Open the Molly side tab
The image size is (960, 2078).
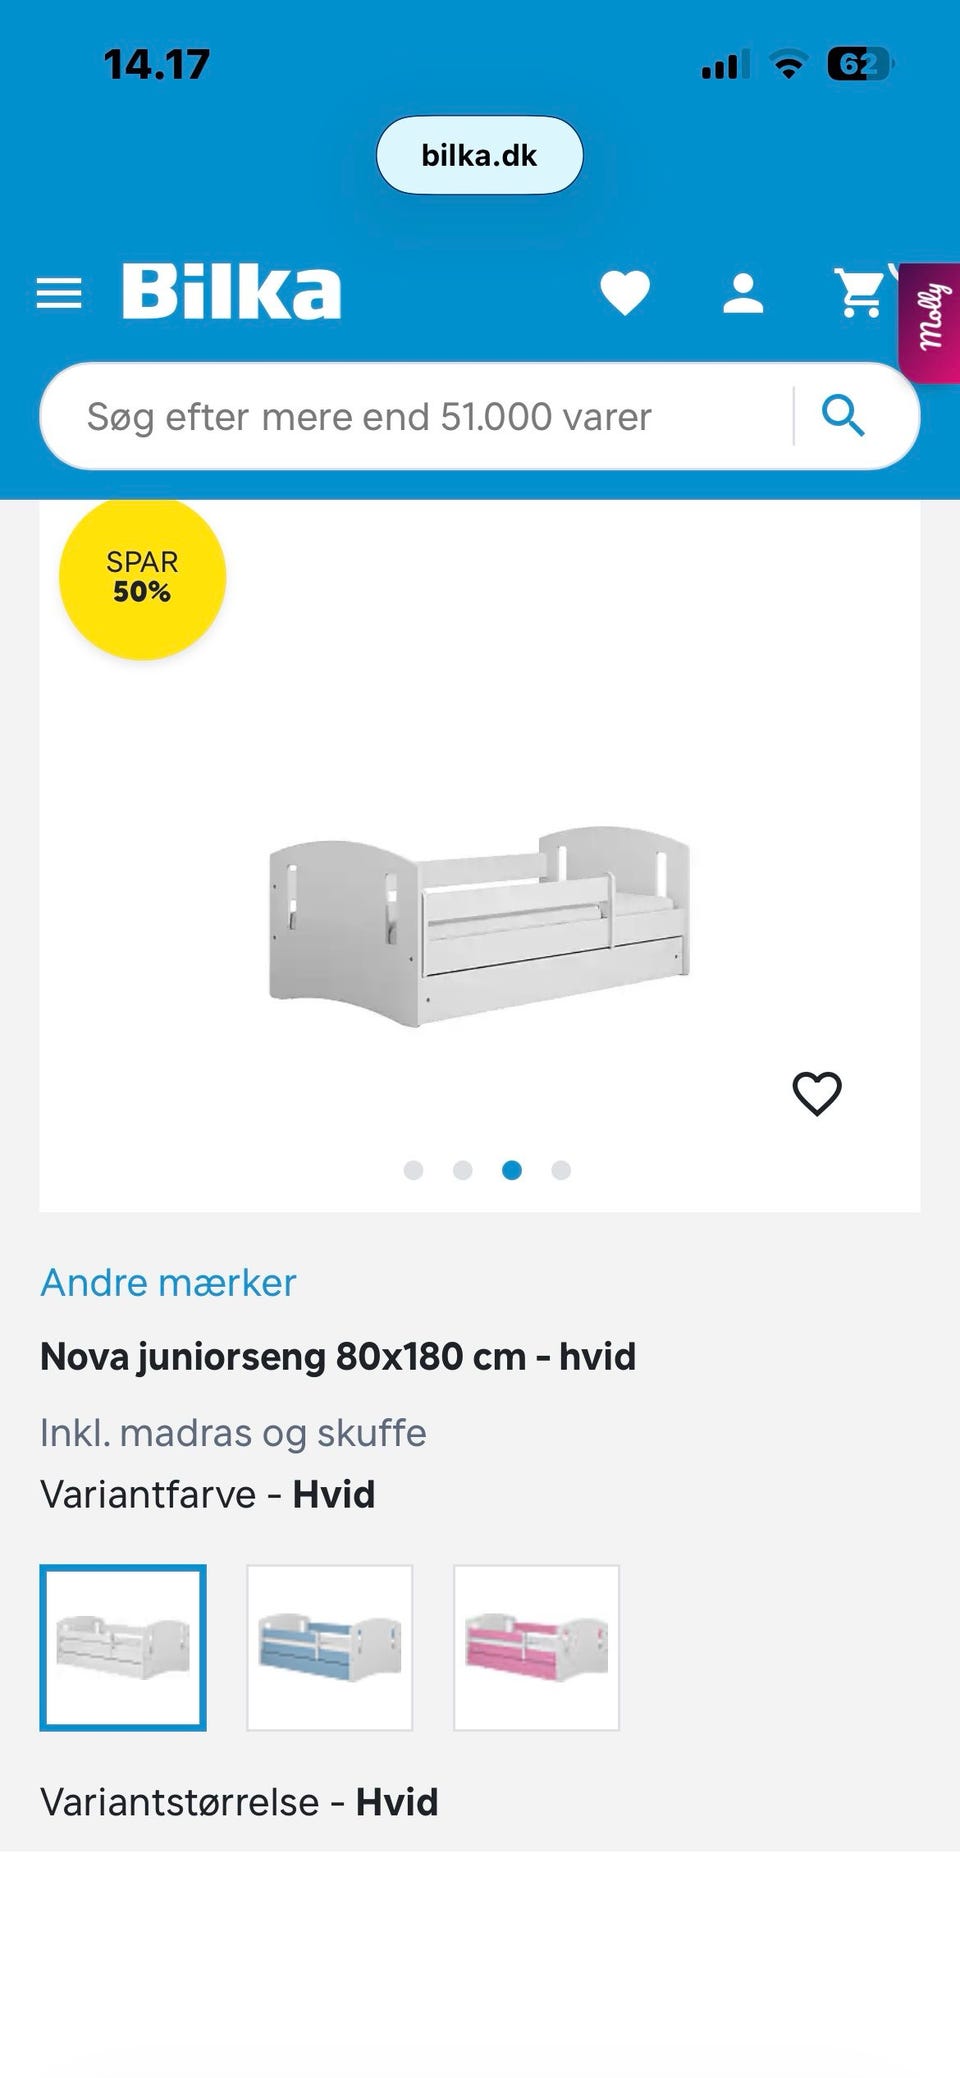[x=932, y=321]
